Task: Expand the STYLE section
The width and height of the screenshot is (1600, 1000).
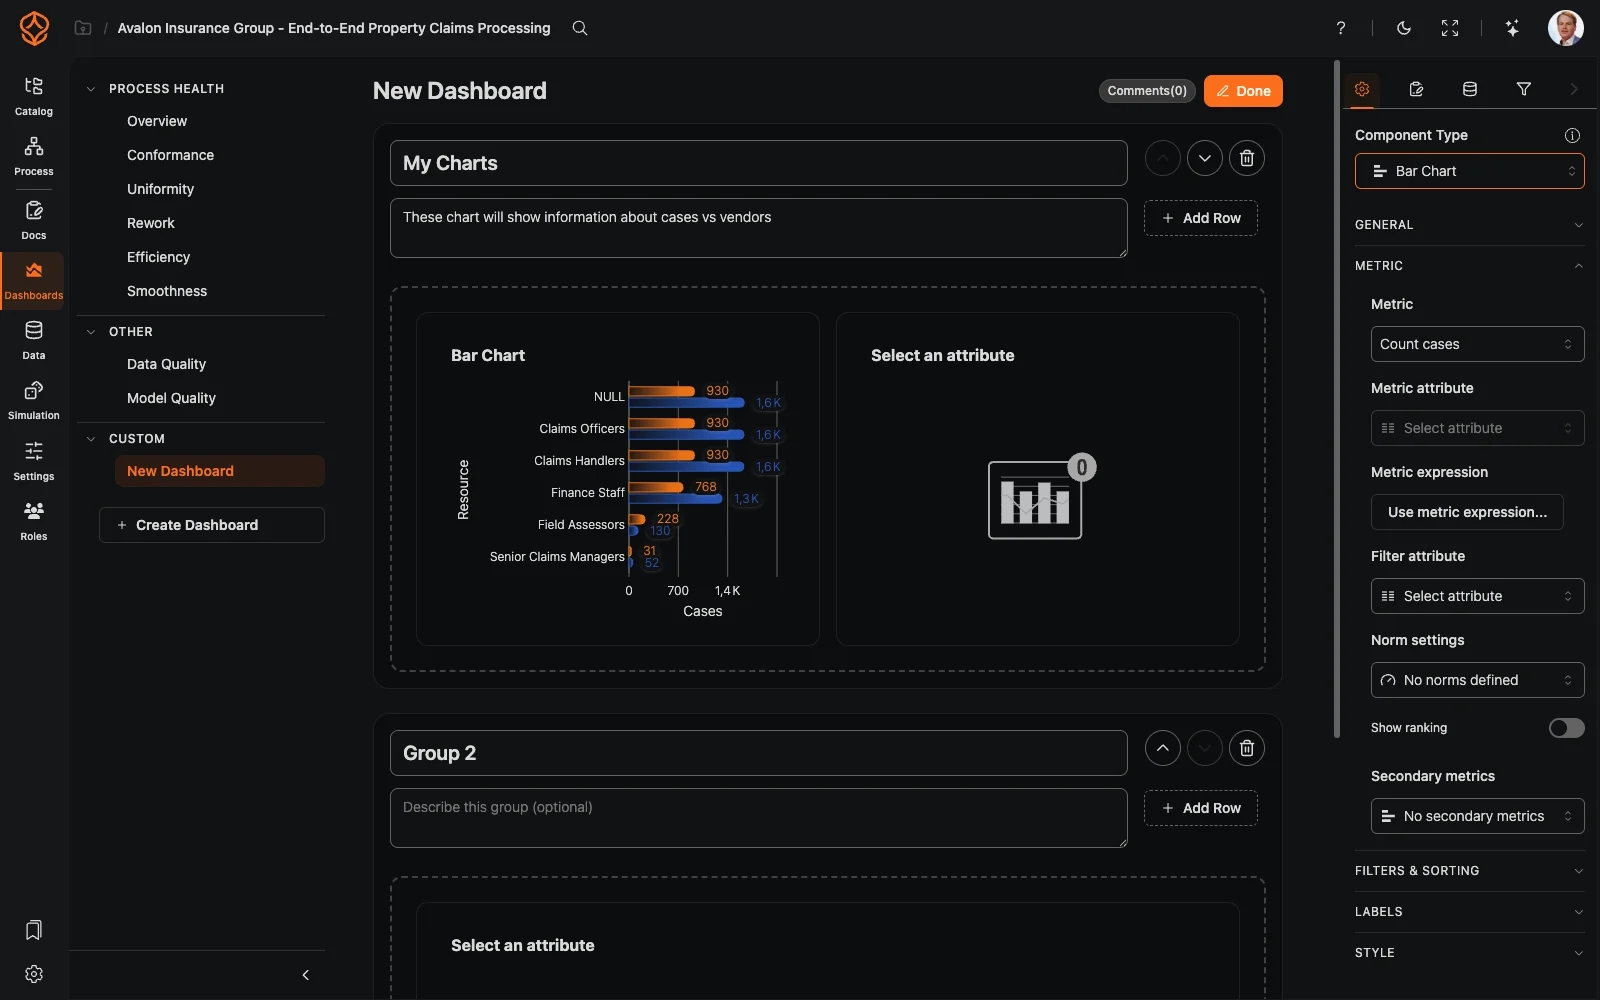Action: pyautogui.click(x=1470, y=953)
